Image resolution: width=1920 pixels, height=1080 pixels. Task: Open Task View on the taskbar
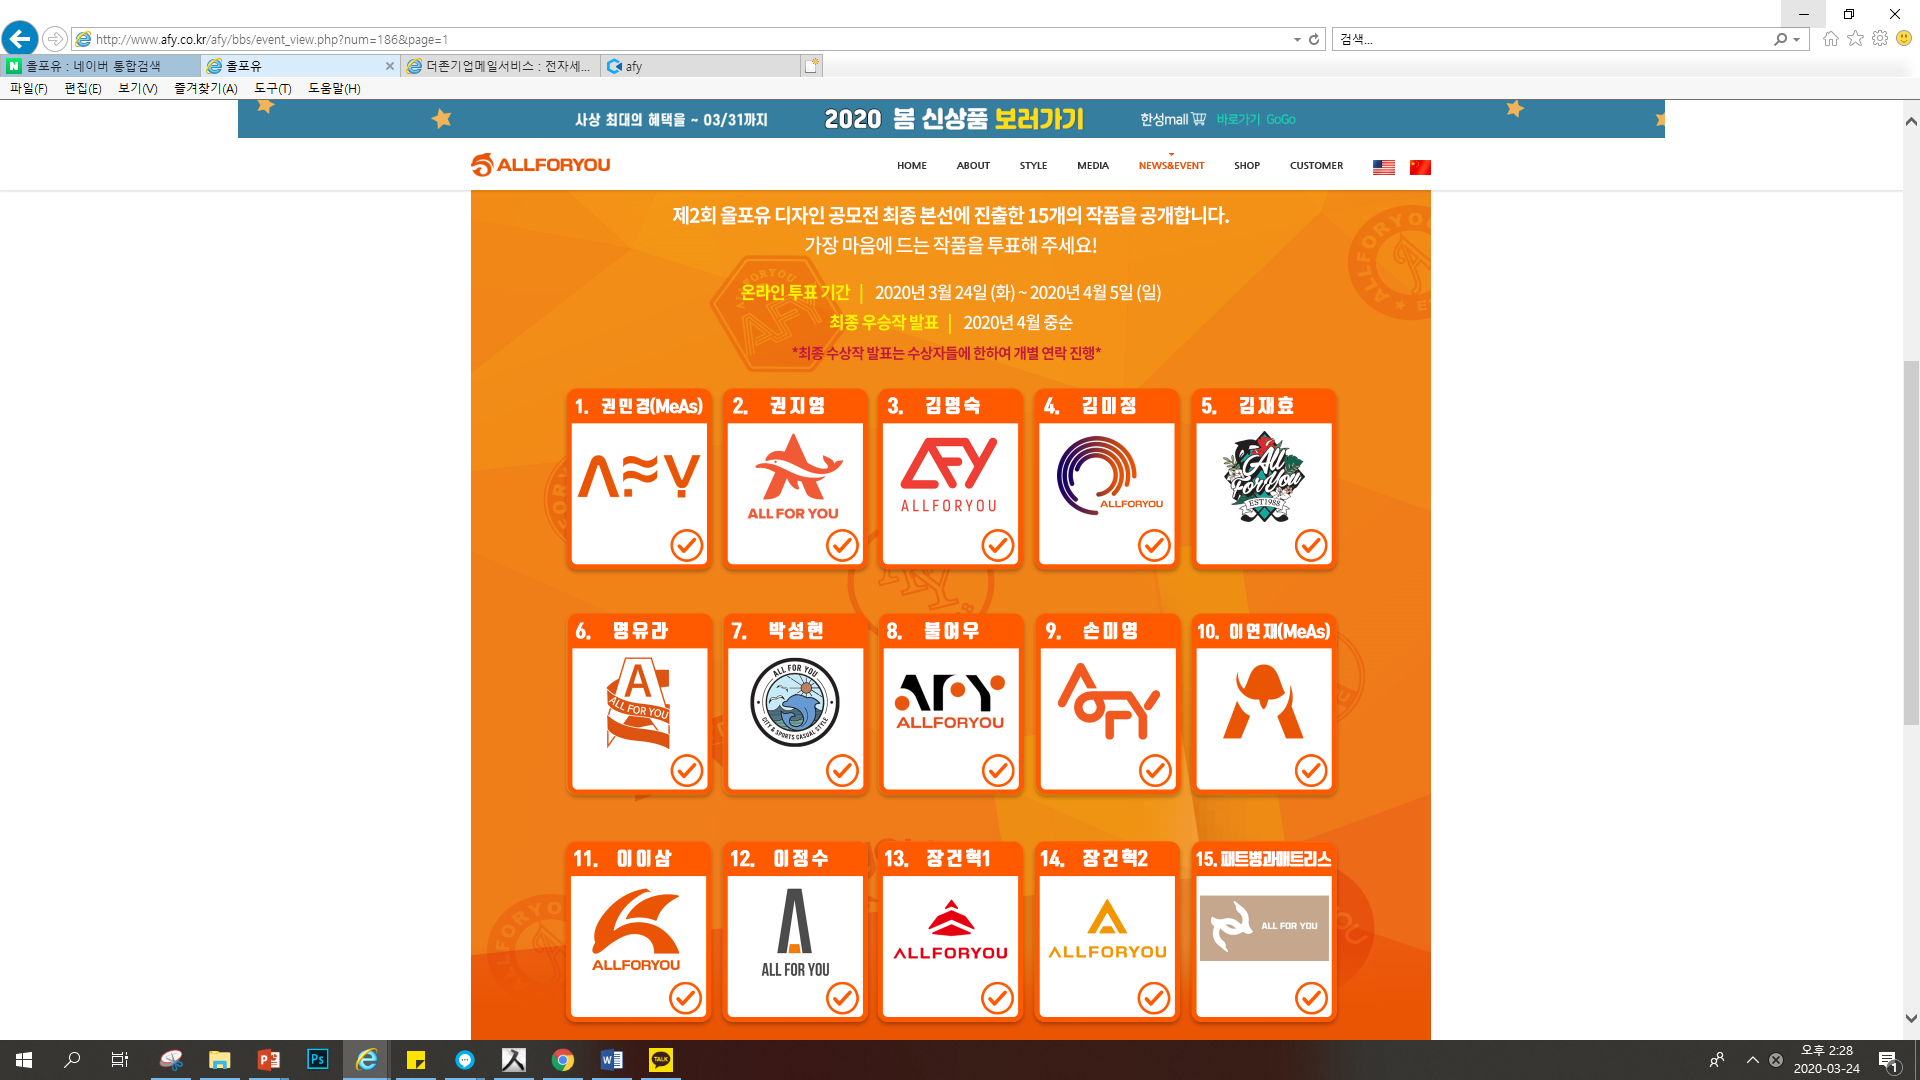click(x=120, y=1060)
